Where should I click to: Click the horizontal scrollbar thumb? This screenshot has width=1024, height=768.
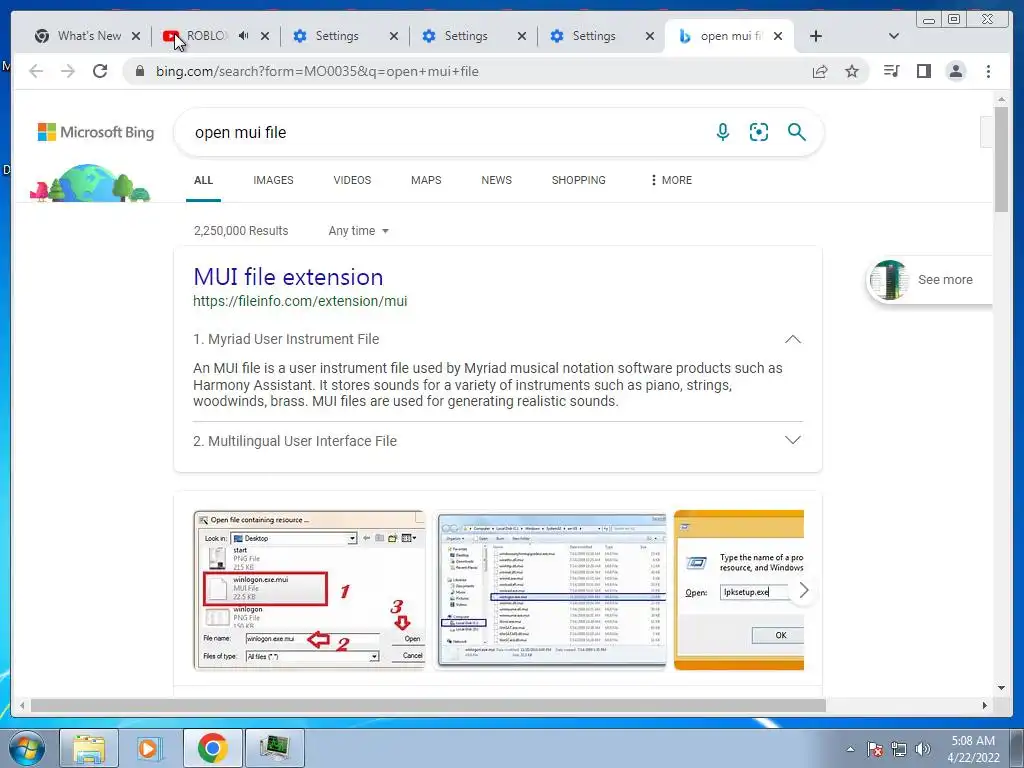[x=428, y=705]
